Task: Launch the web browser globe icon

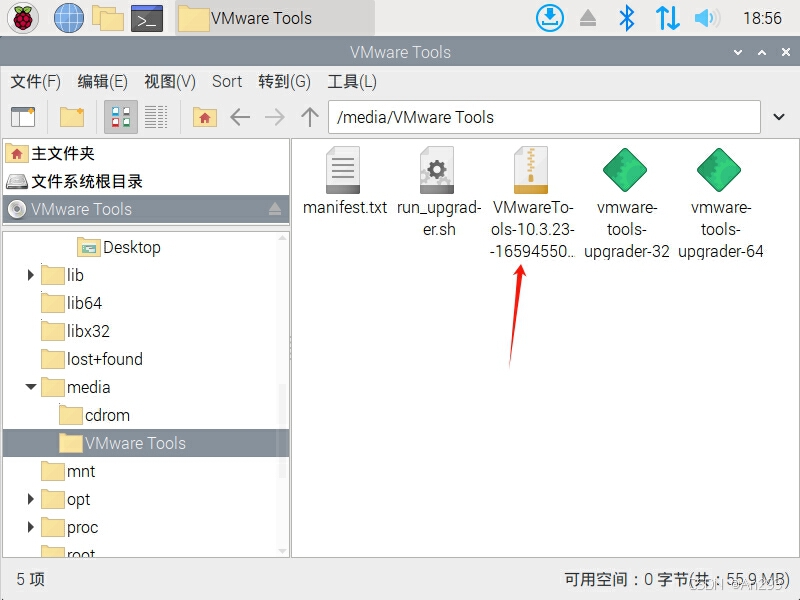Action: pos(69,18)
